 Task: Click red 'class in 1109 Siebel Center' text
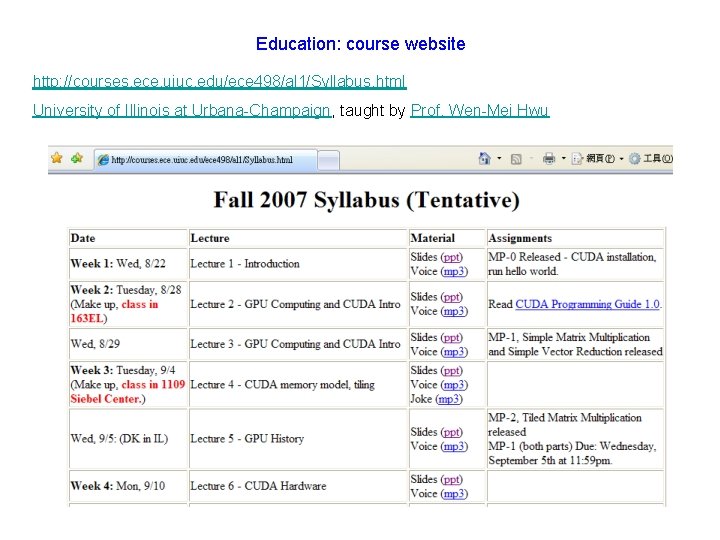click(x=128, y=392)
